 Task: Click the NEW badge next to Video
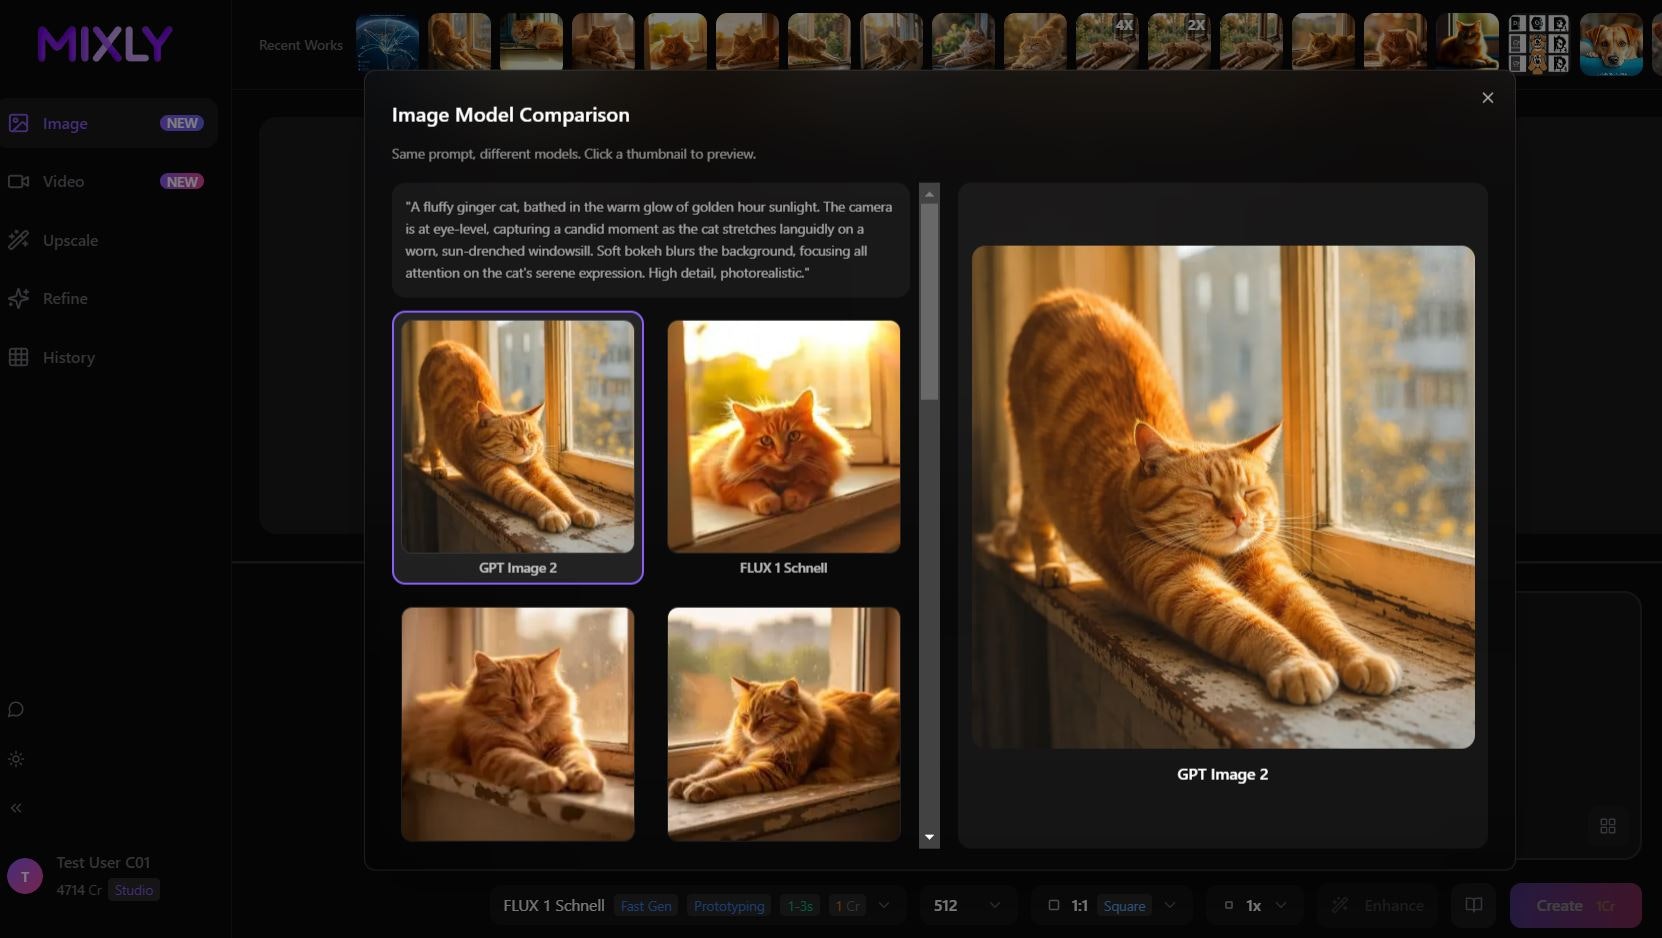coord(182,181)
